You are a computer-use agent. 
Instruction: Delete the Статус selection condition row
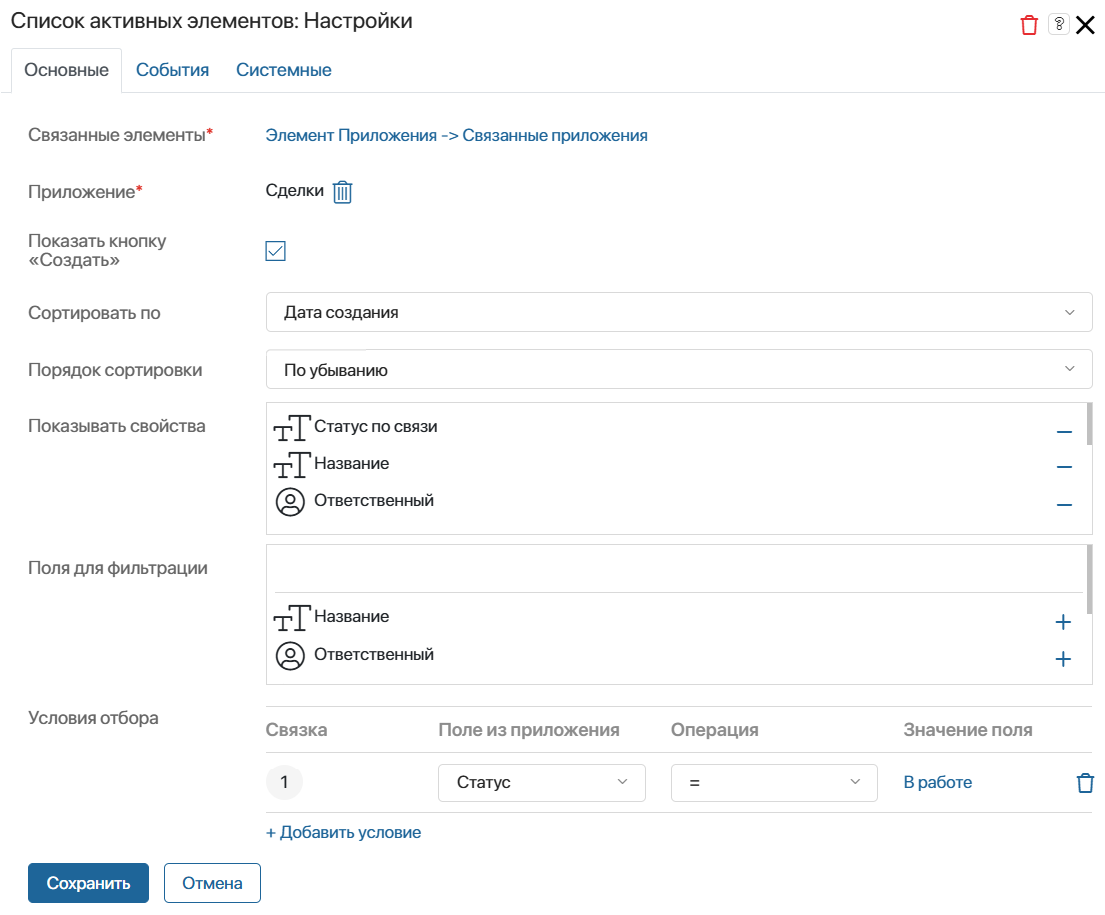(1085, 782)
